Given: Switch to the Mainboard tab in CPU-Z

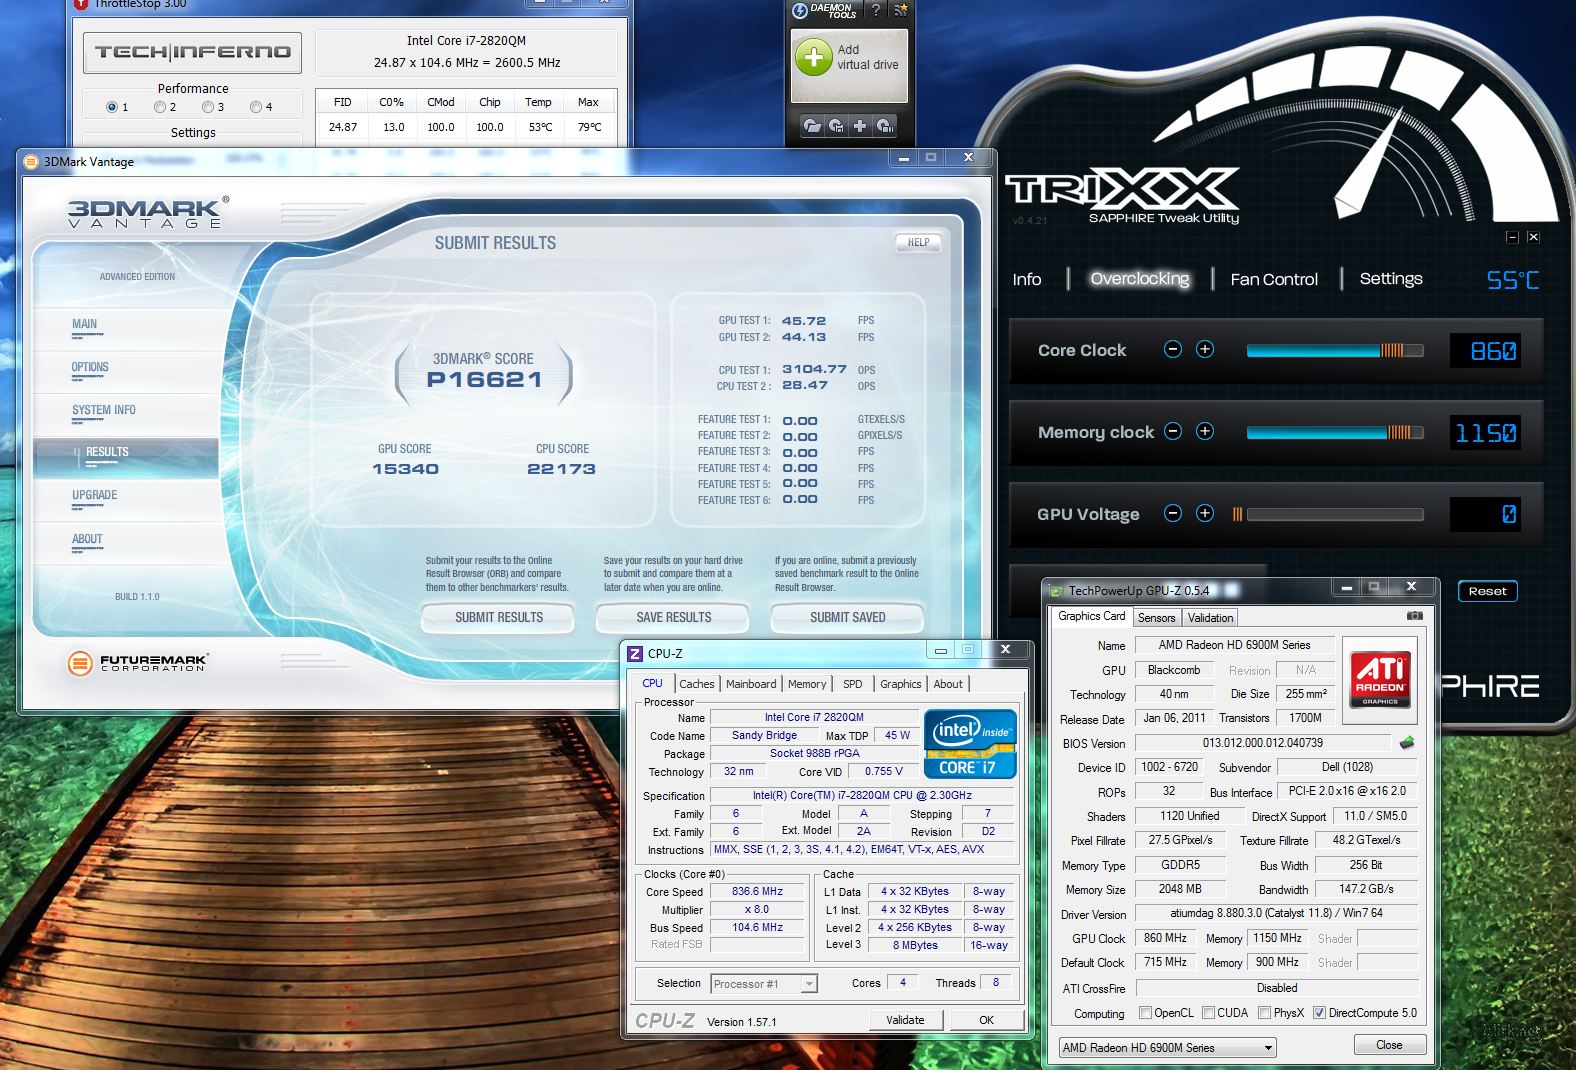Looking at the screenshot, I should [751, 684].
